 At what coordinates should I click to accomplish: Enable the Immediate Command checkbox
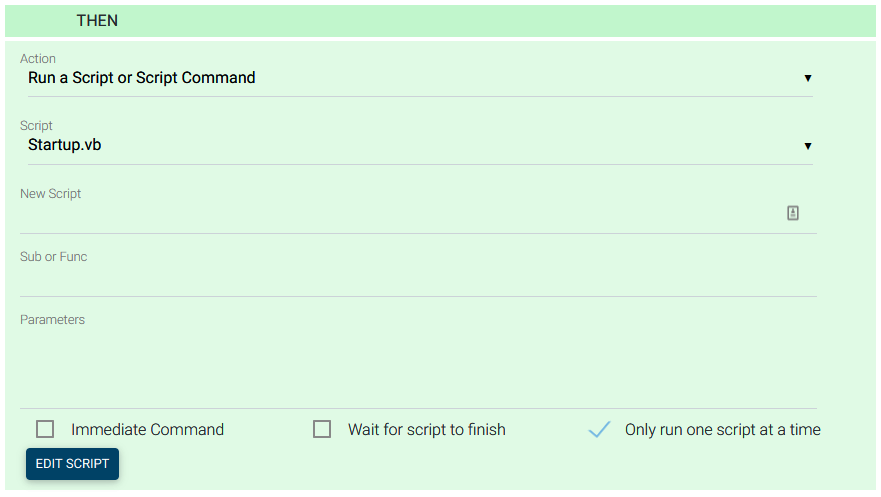[x=45, y=429]
